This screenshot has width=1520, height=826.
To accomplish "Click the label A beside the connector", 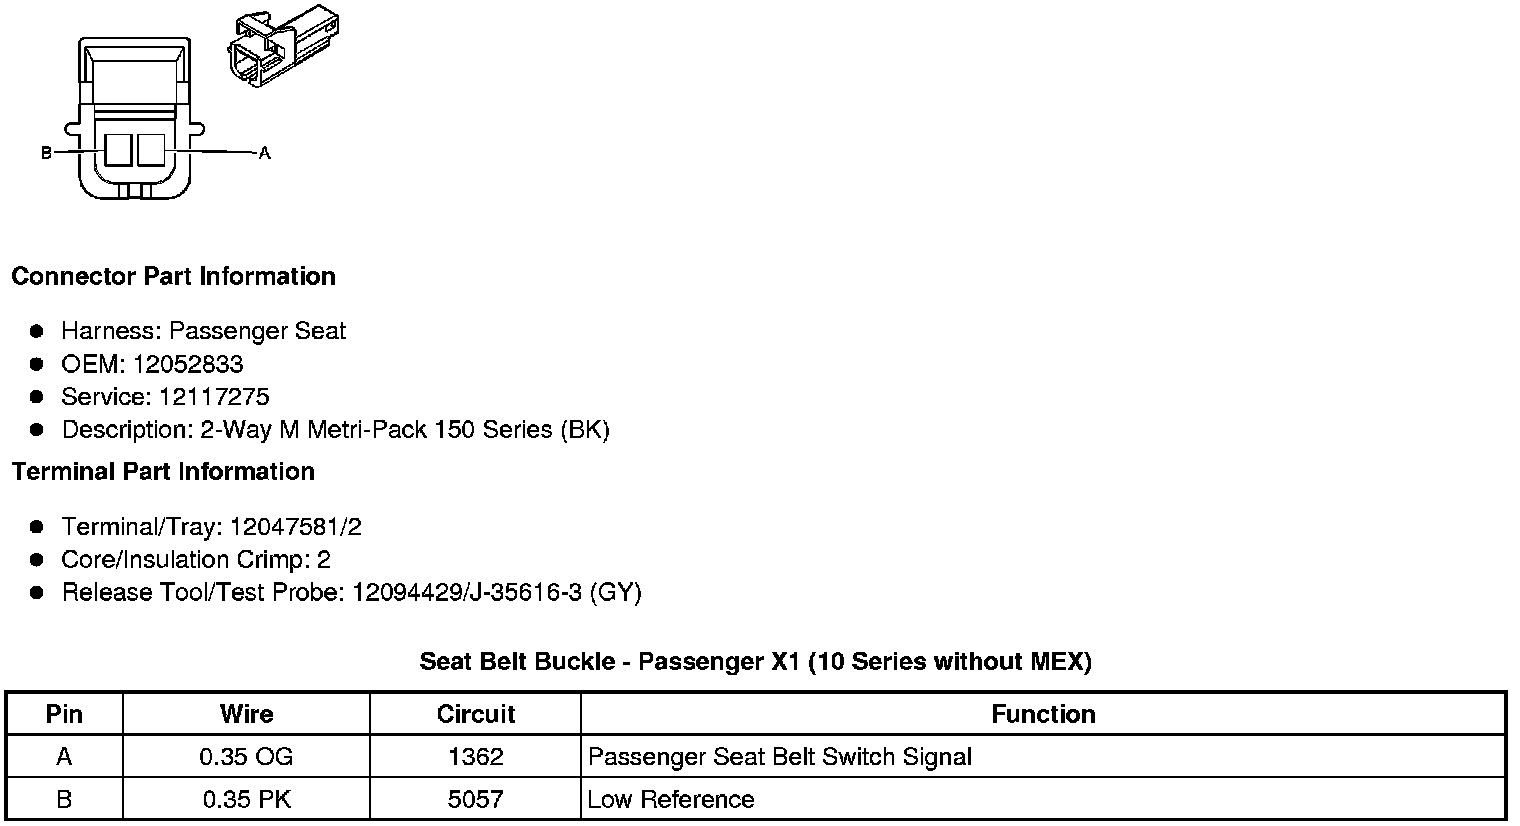I will (x=265, y=153).
